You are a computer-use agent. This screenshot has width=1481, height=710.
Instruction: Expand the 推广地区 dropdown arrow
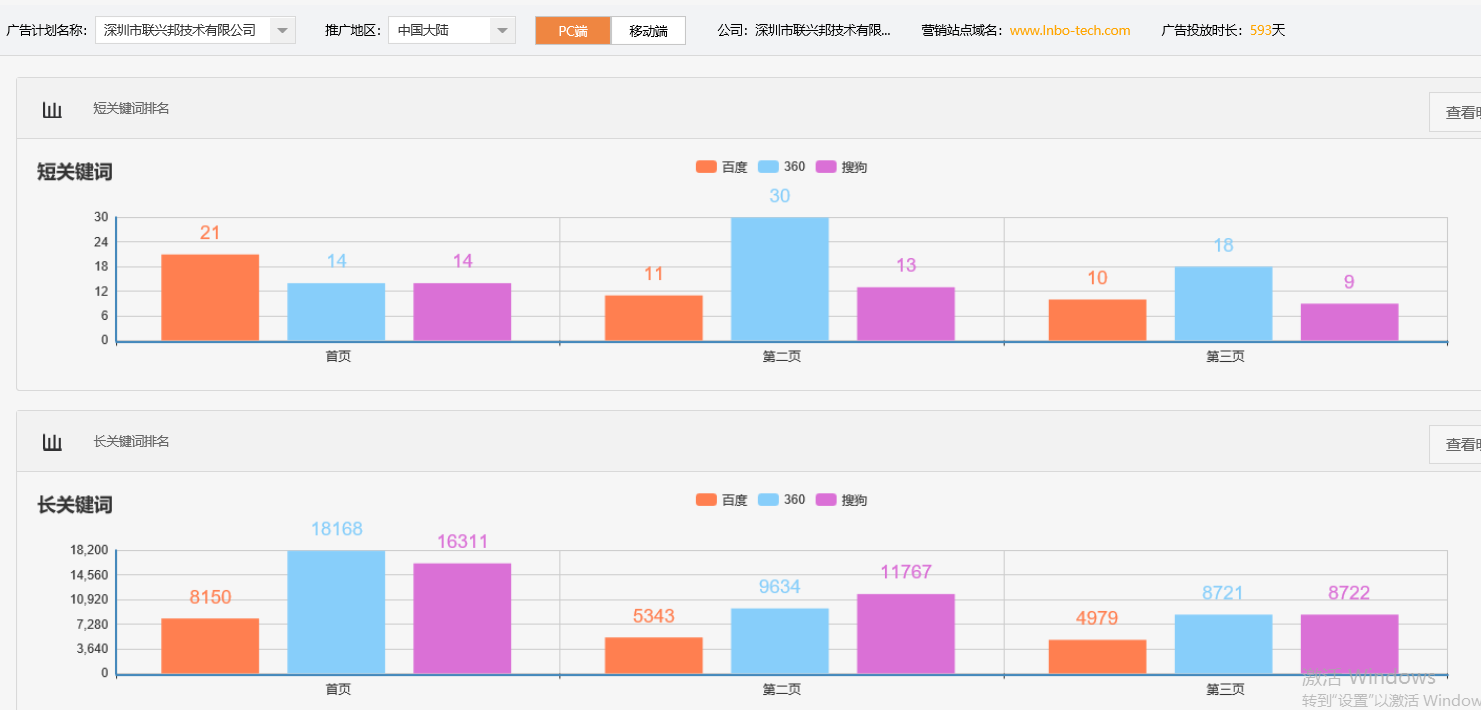(502, 31)
